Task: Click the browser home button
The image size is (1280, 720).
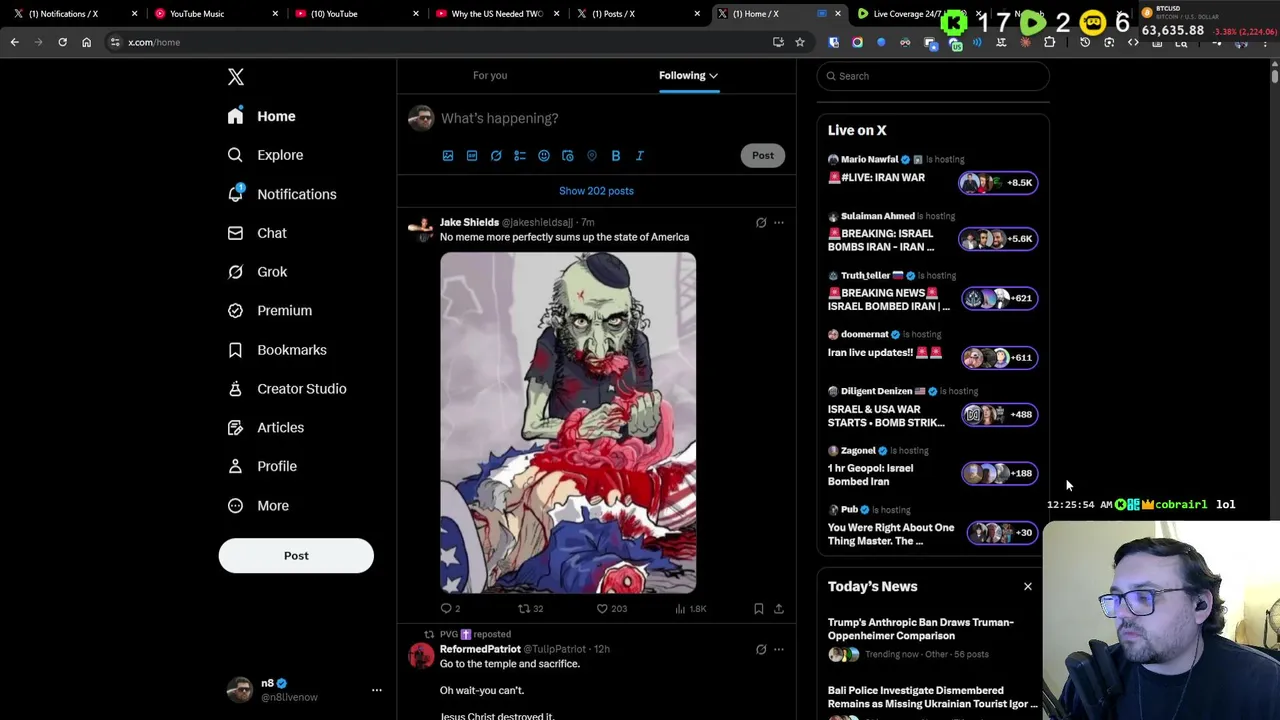Action: (86, 42)
